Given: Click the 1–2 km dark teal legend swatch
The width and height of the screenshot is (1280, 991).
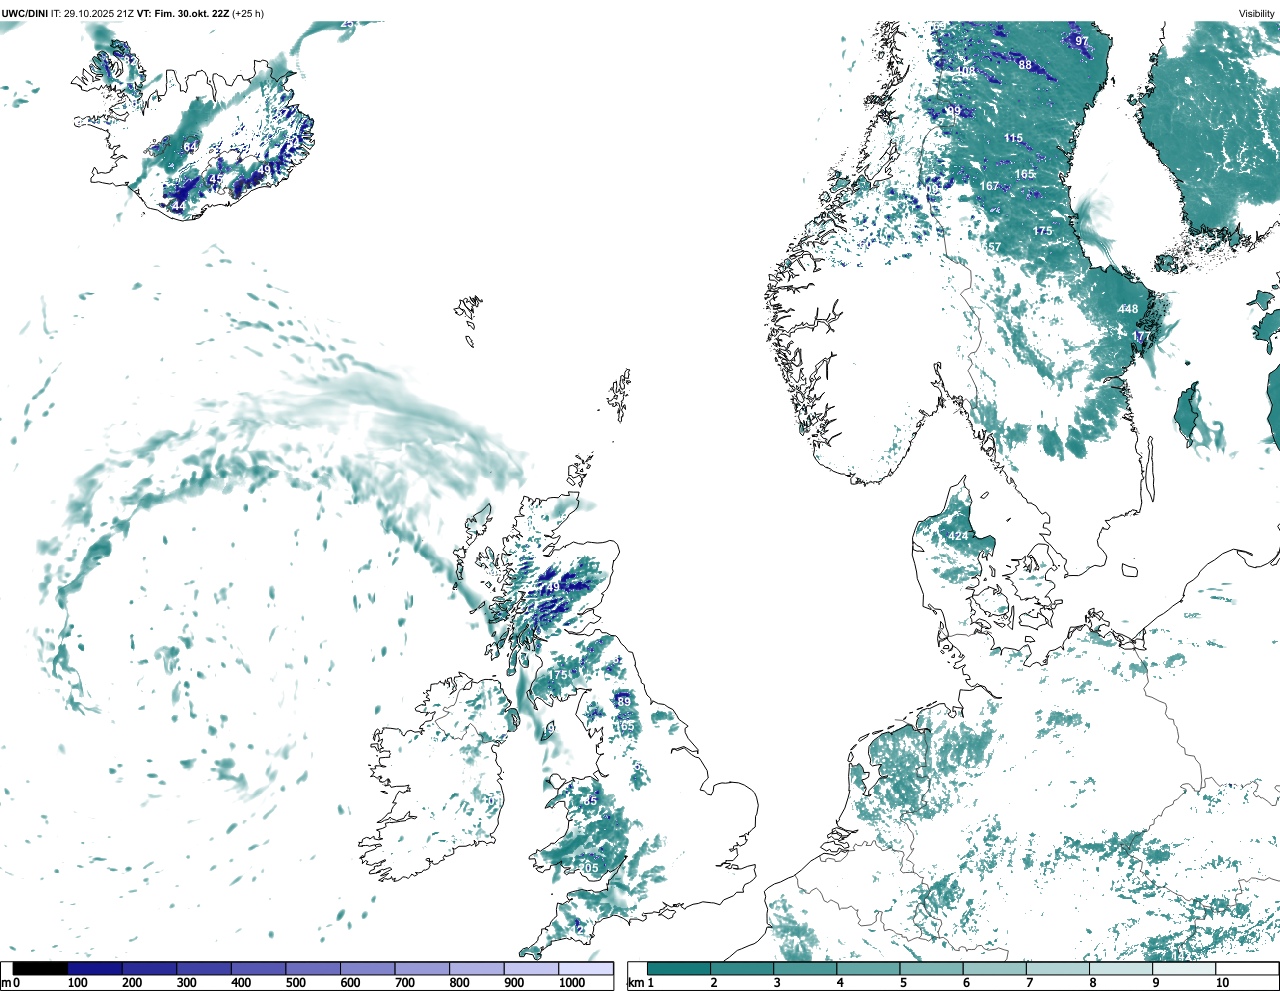Looking at the screenshot, I should [x=679, y=968].
